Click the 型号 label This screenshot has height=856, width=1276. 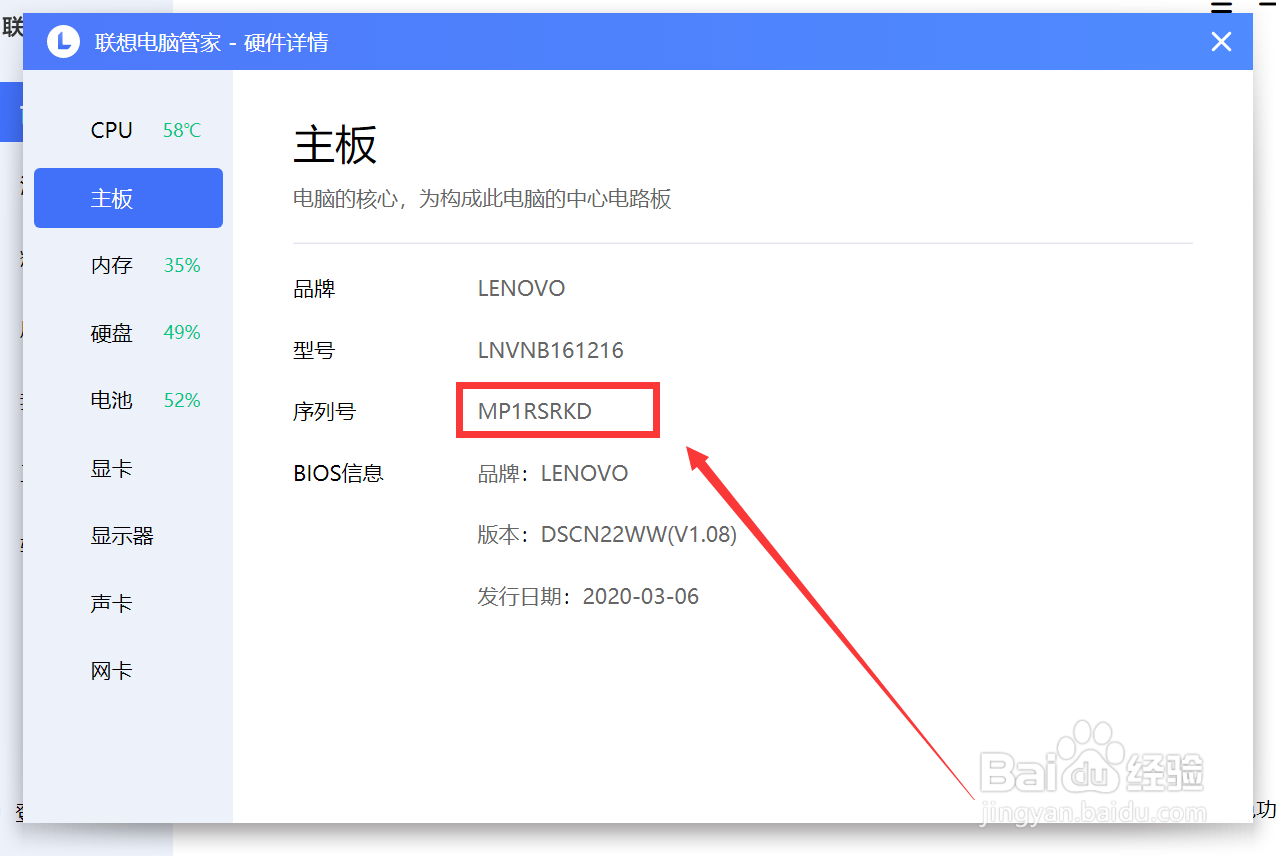point(314,350)
